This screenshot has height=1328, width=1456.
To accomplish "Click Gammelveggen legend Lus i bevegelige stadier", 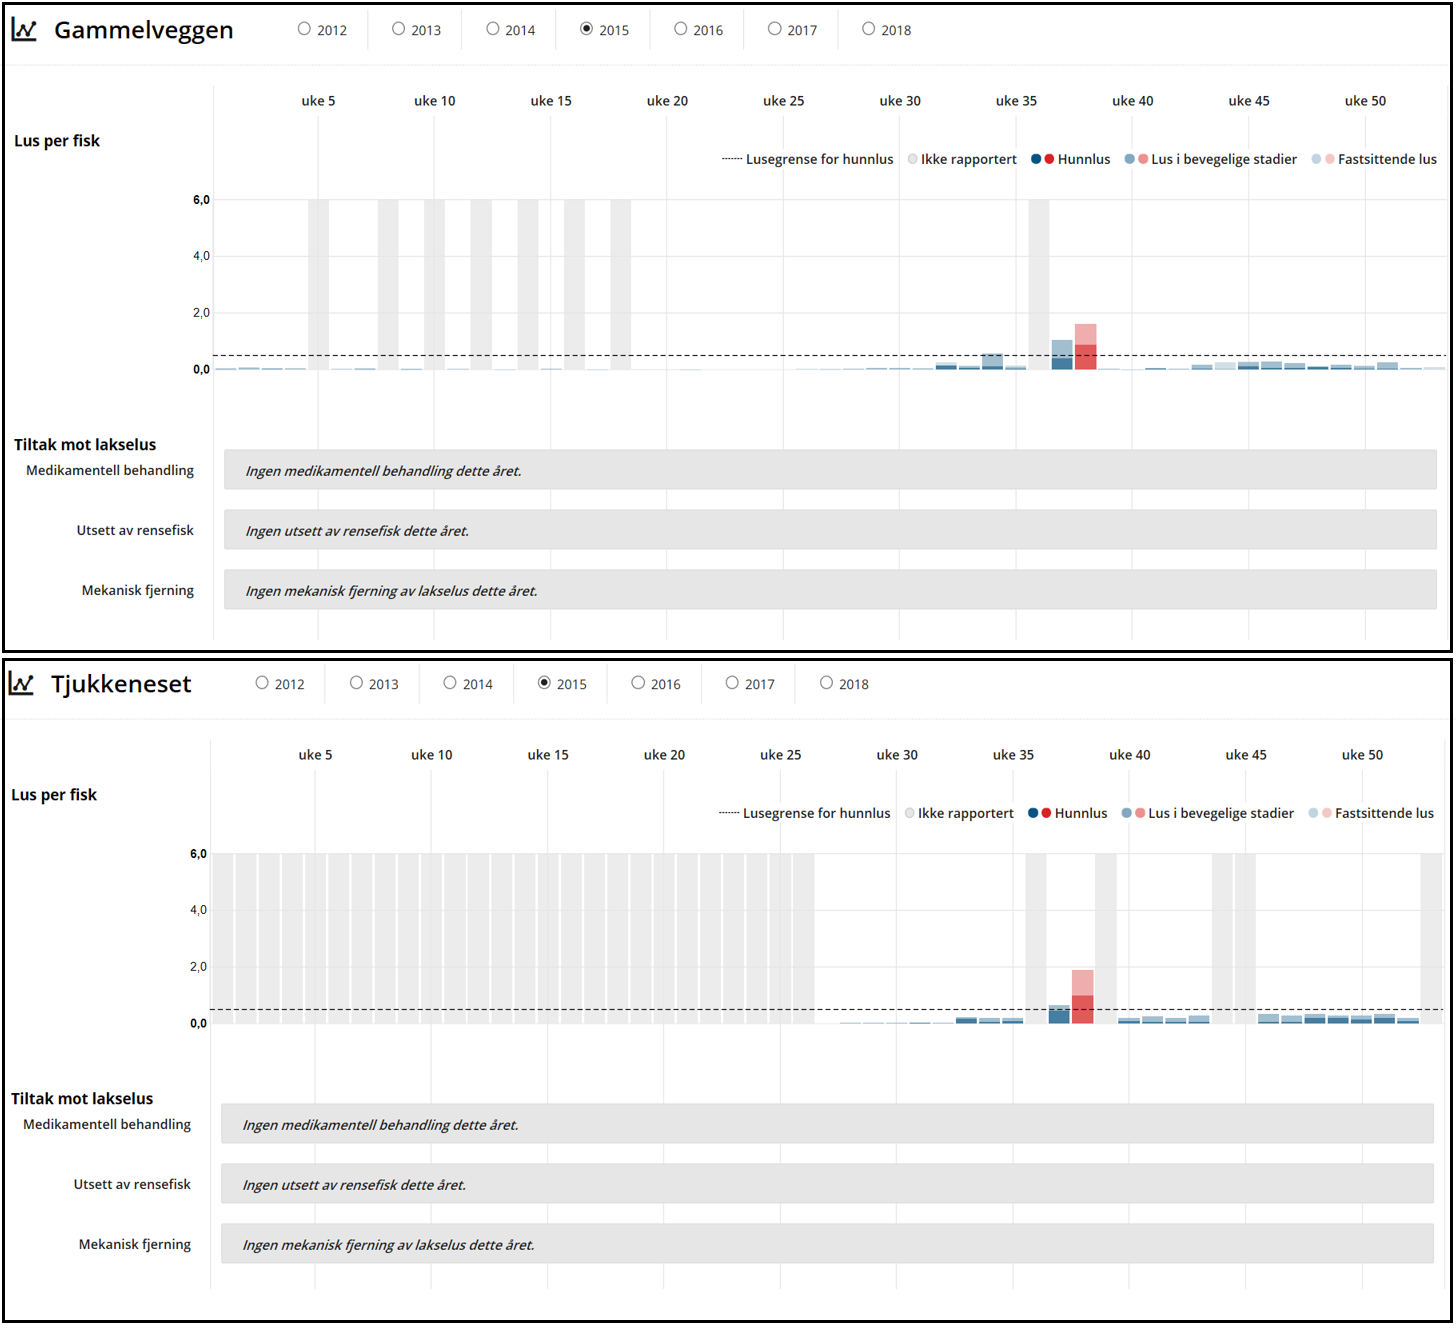I will tap(1211, 159).
